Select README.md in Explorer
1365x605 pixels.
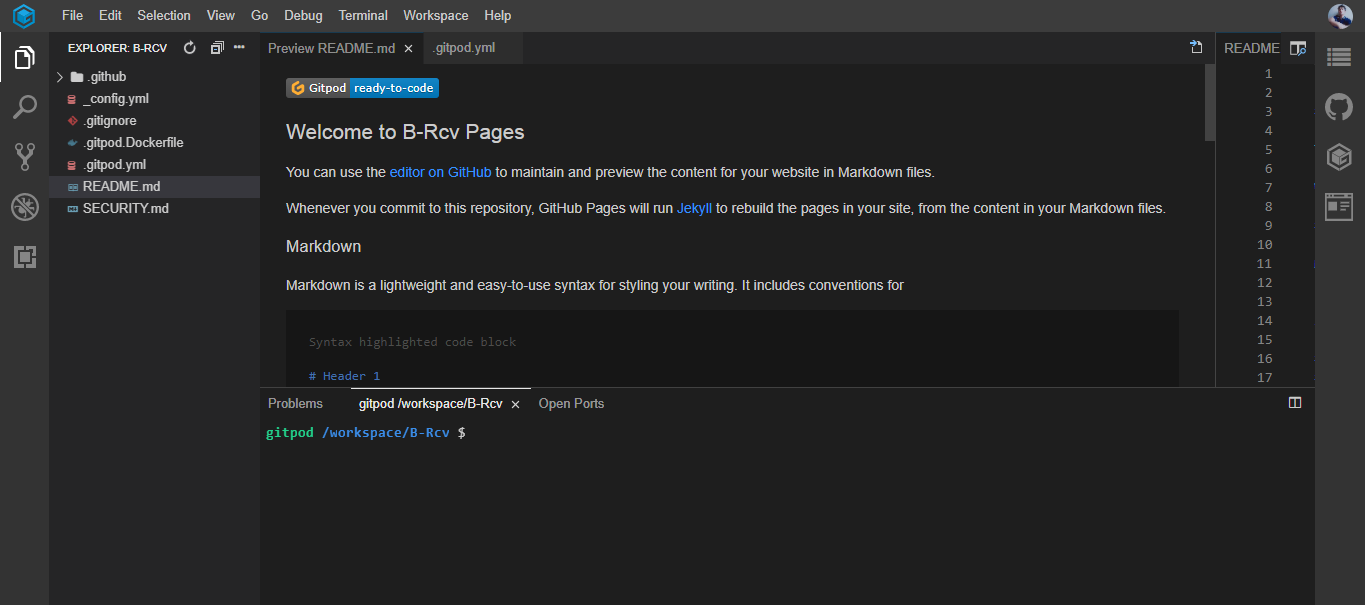154,187
